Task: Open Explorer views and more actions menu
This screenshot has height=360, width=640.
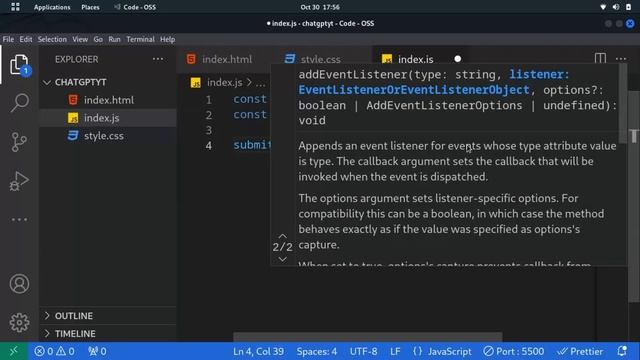Action: pyautogui.click(x=158, y=59)
